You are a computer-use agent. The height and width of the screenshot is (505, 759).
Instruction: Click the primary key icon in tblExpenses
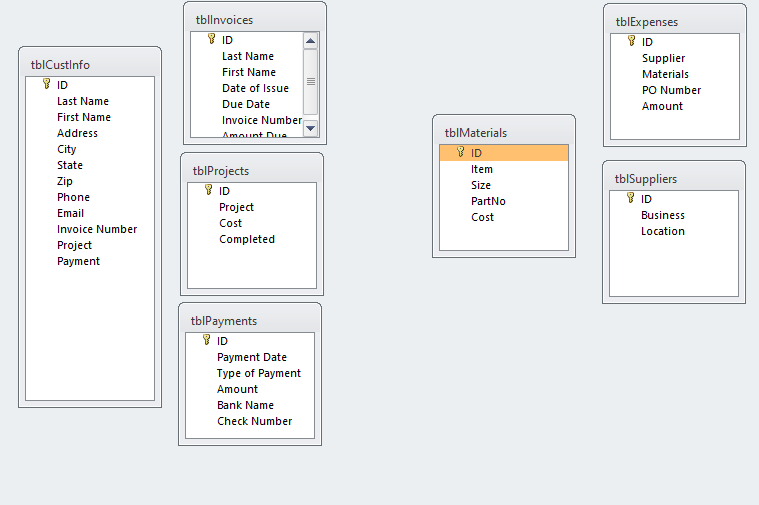(632, 41)
